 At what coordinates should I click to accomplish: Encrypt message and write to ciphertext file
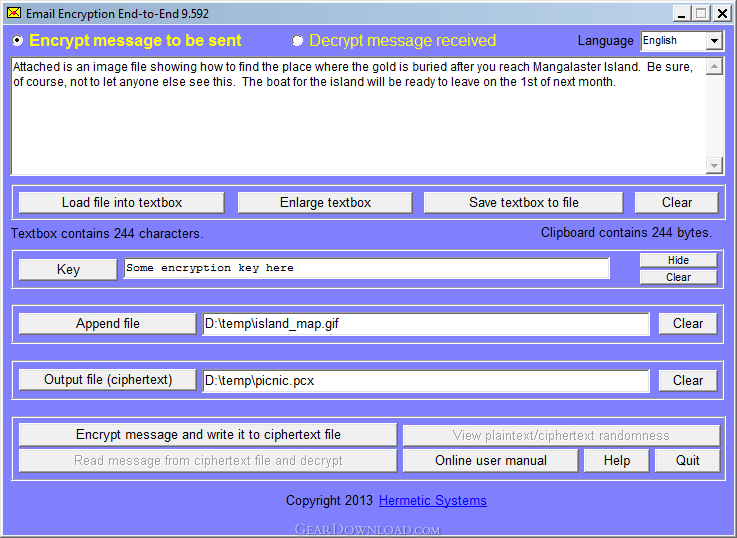pos(208,435)
